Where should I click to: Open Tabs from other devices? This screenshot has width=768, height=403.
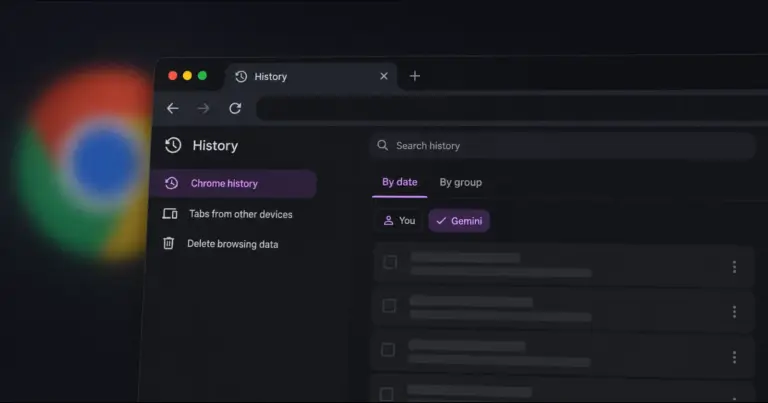click(228, 214)
